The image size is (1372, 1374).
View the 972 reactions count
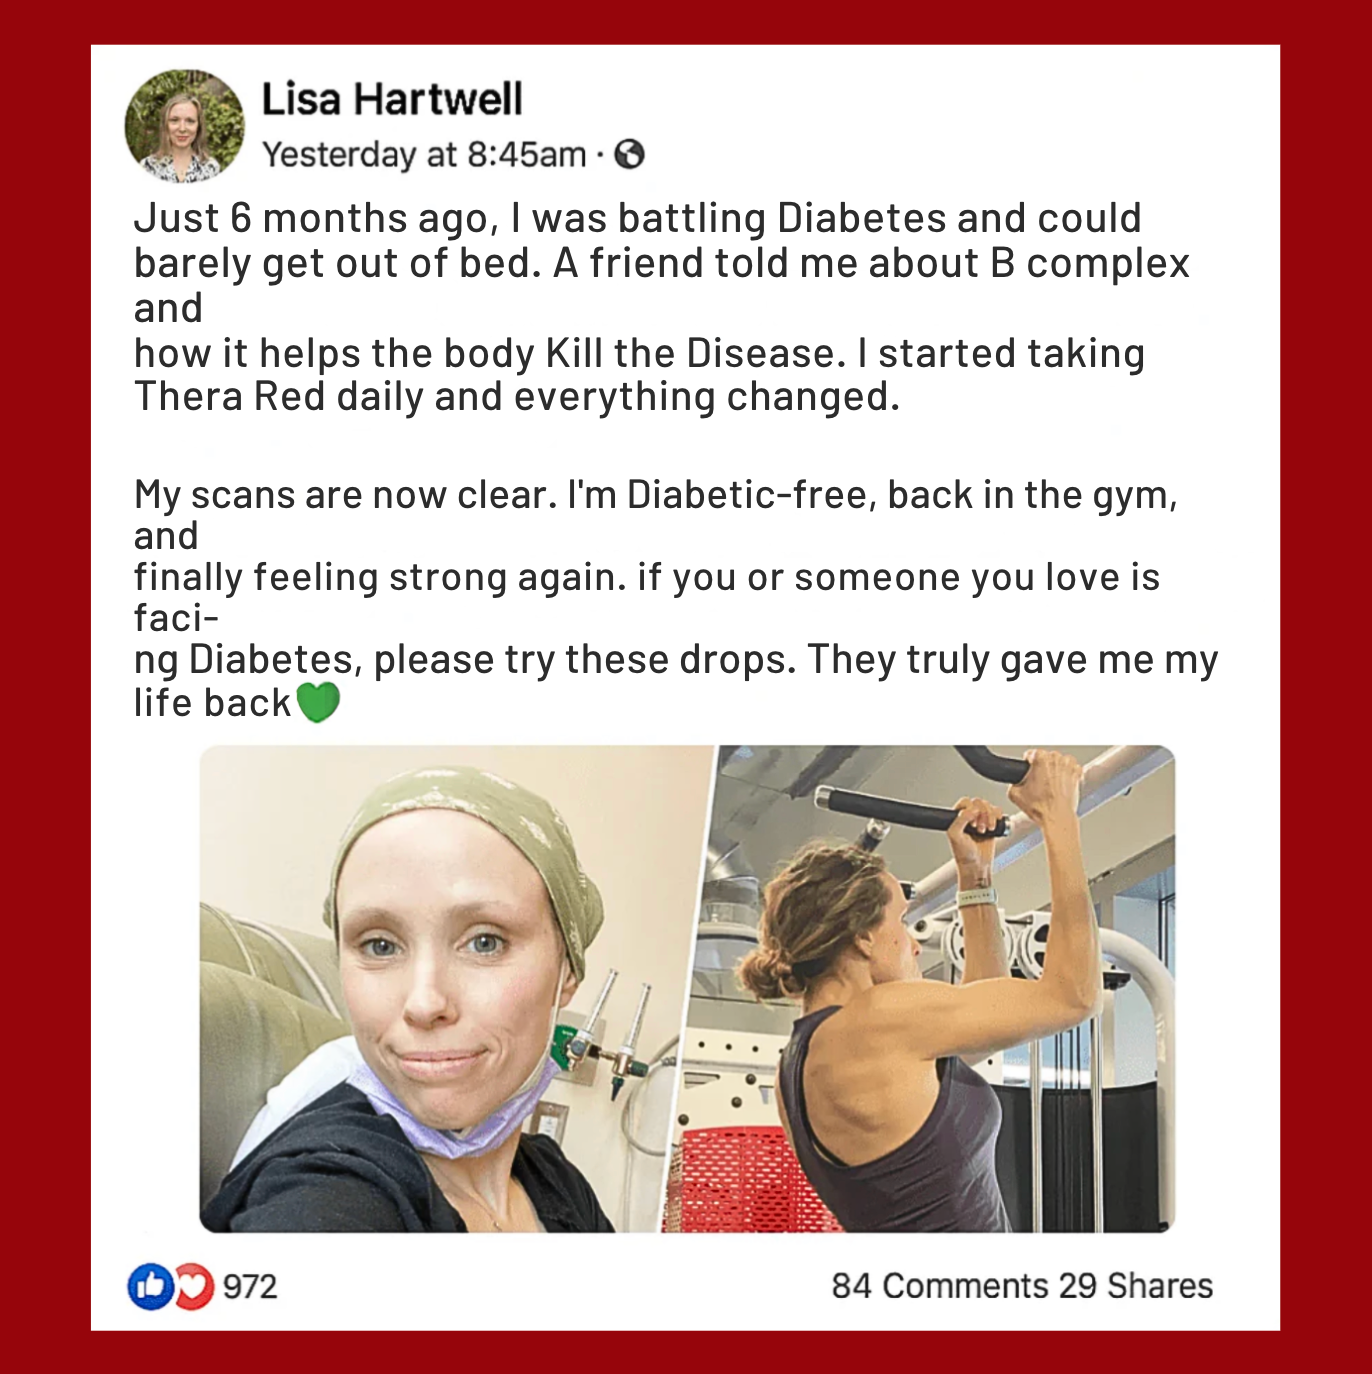coord(250,1286)
